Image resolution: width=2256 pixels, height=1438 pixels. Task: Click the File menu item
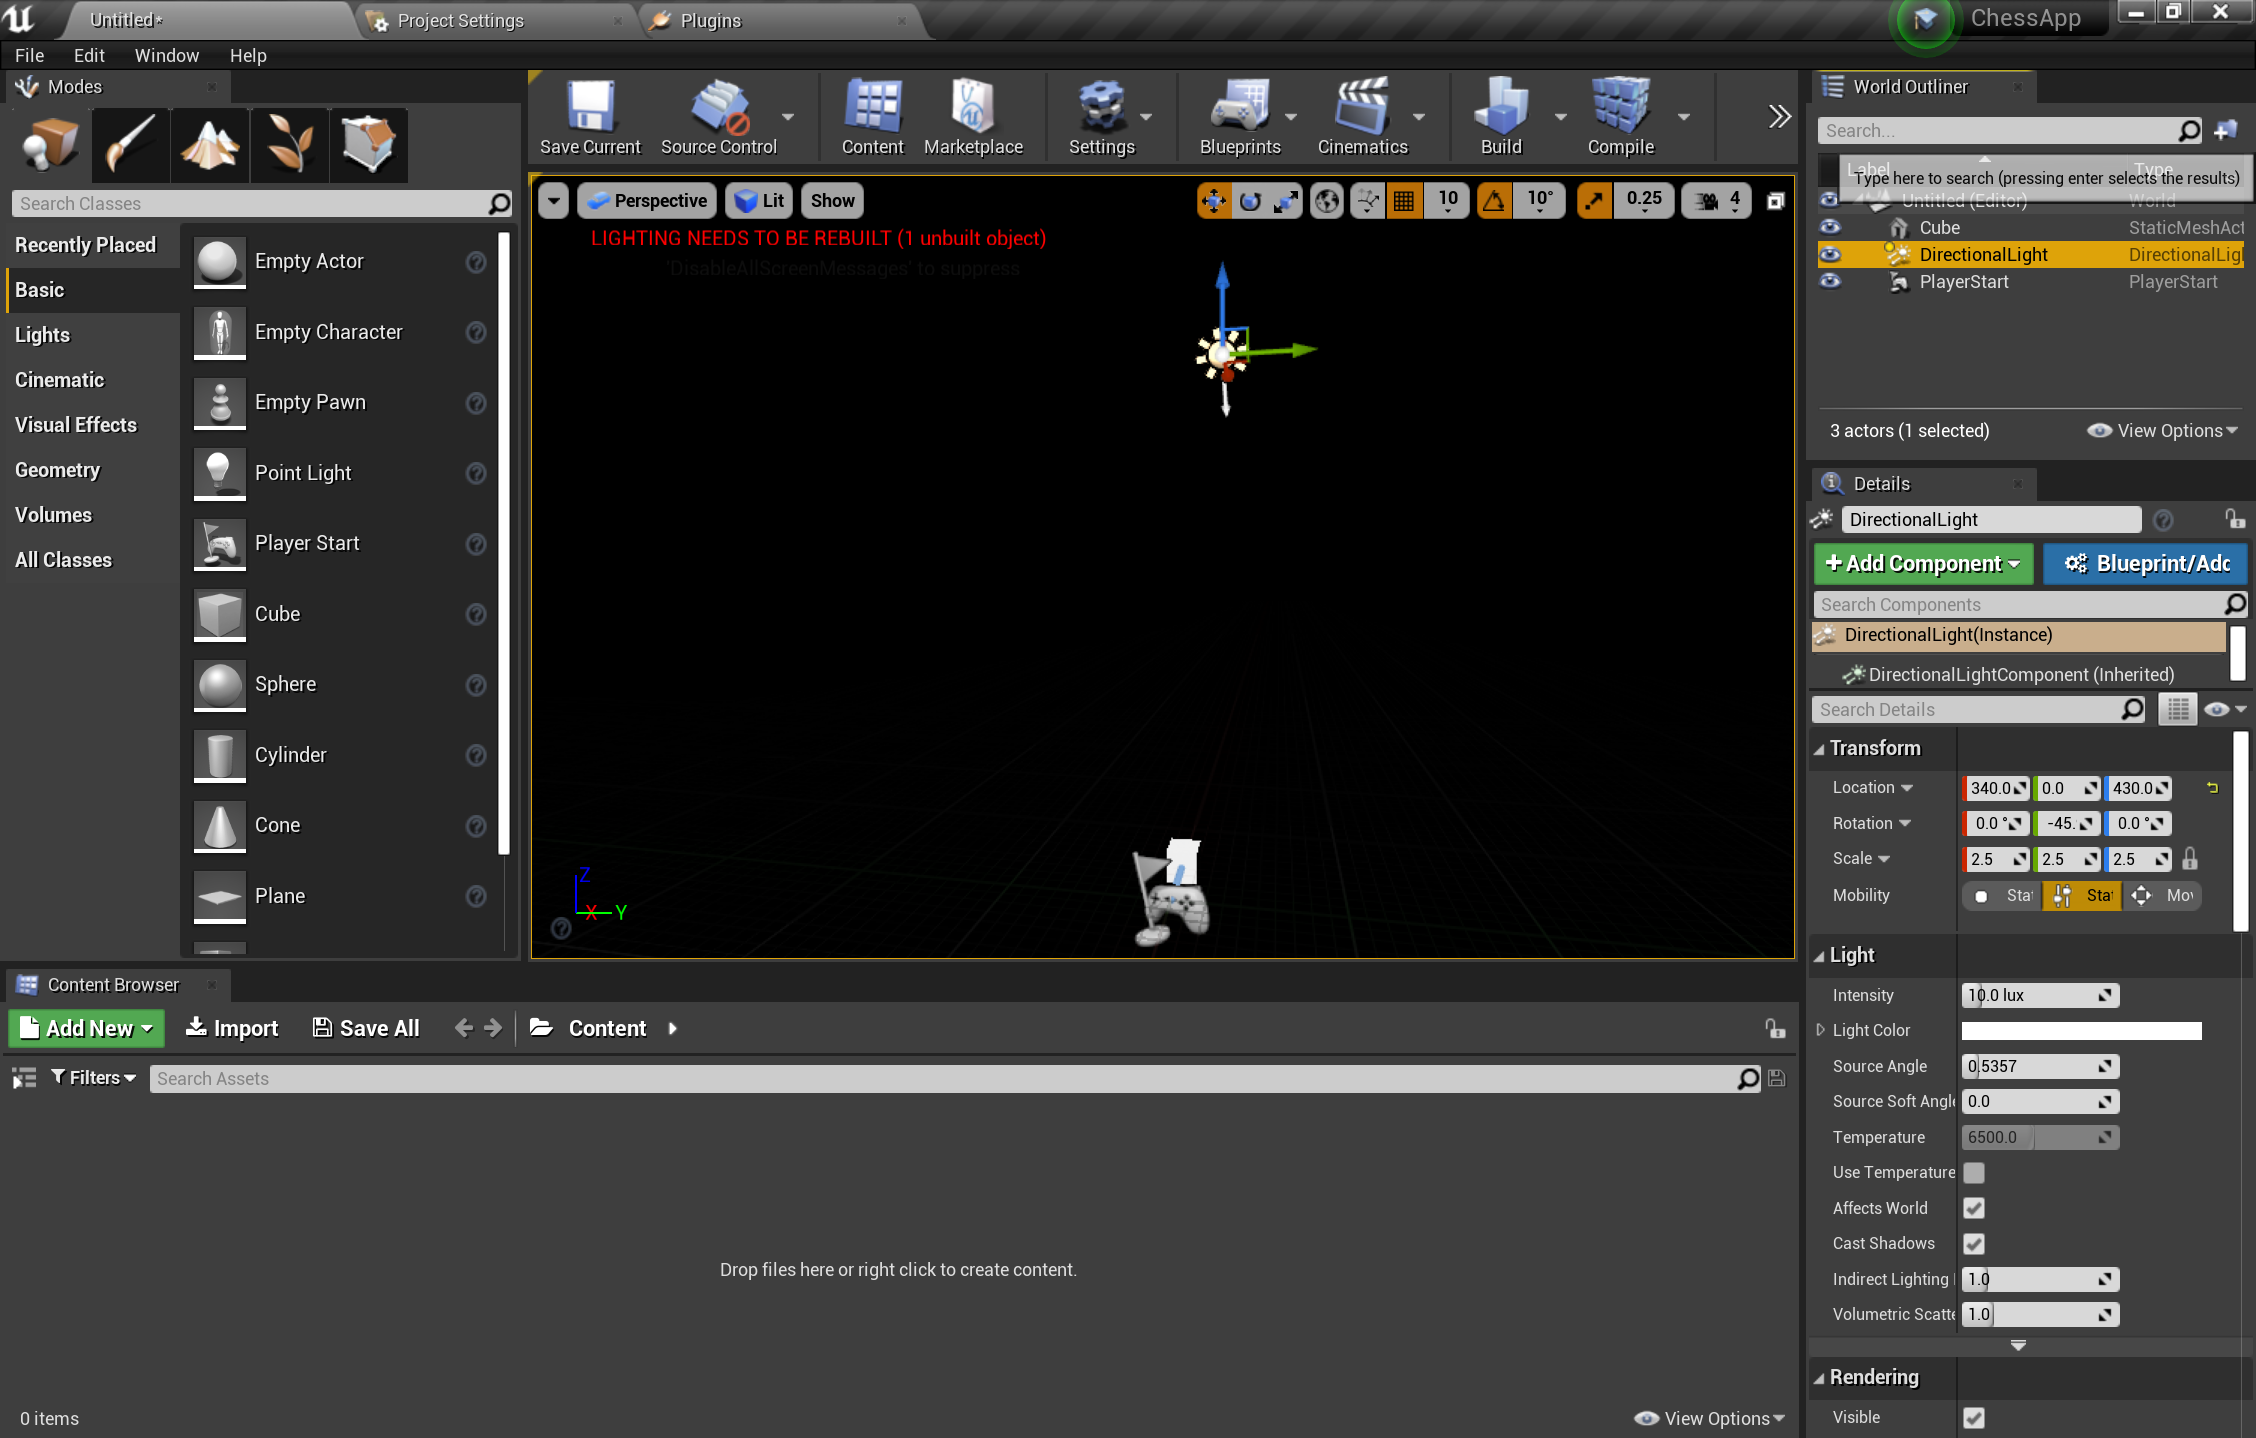(28, 56)
